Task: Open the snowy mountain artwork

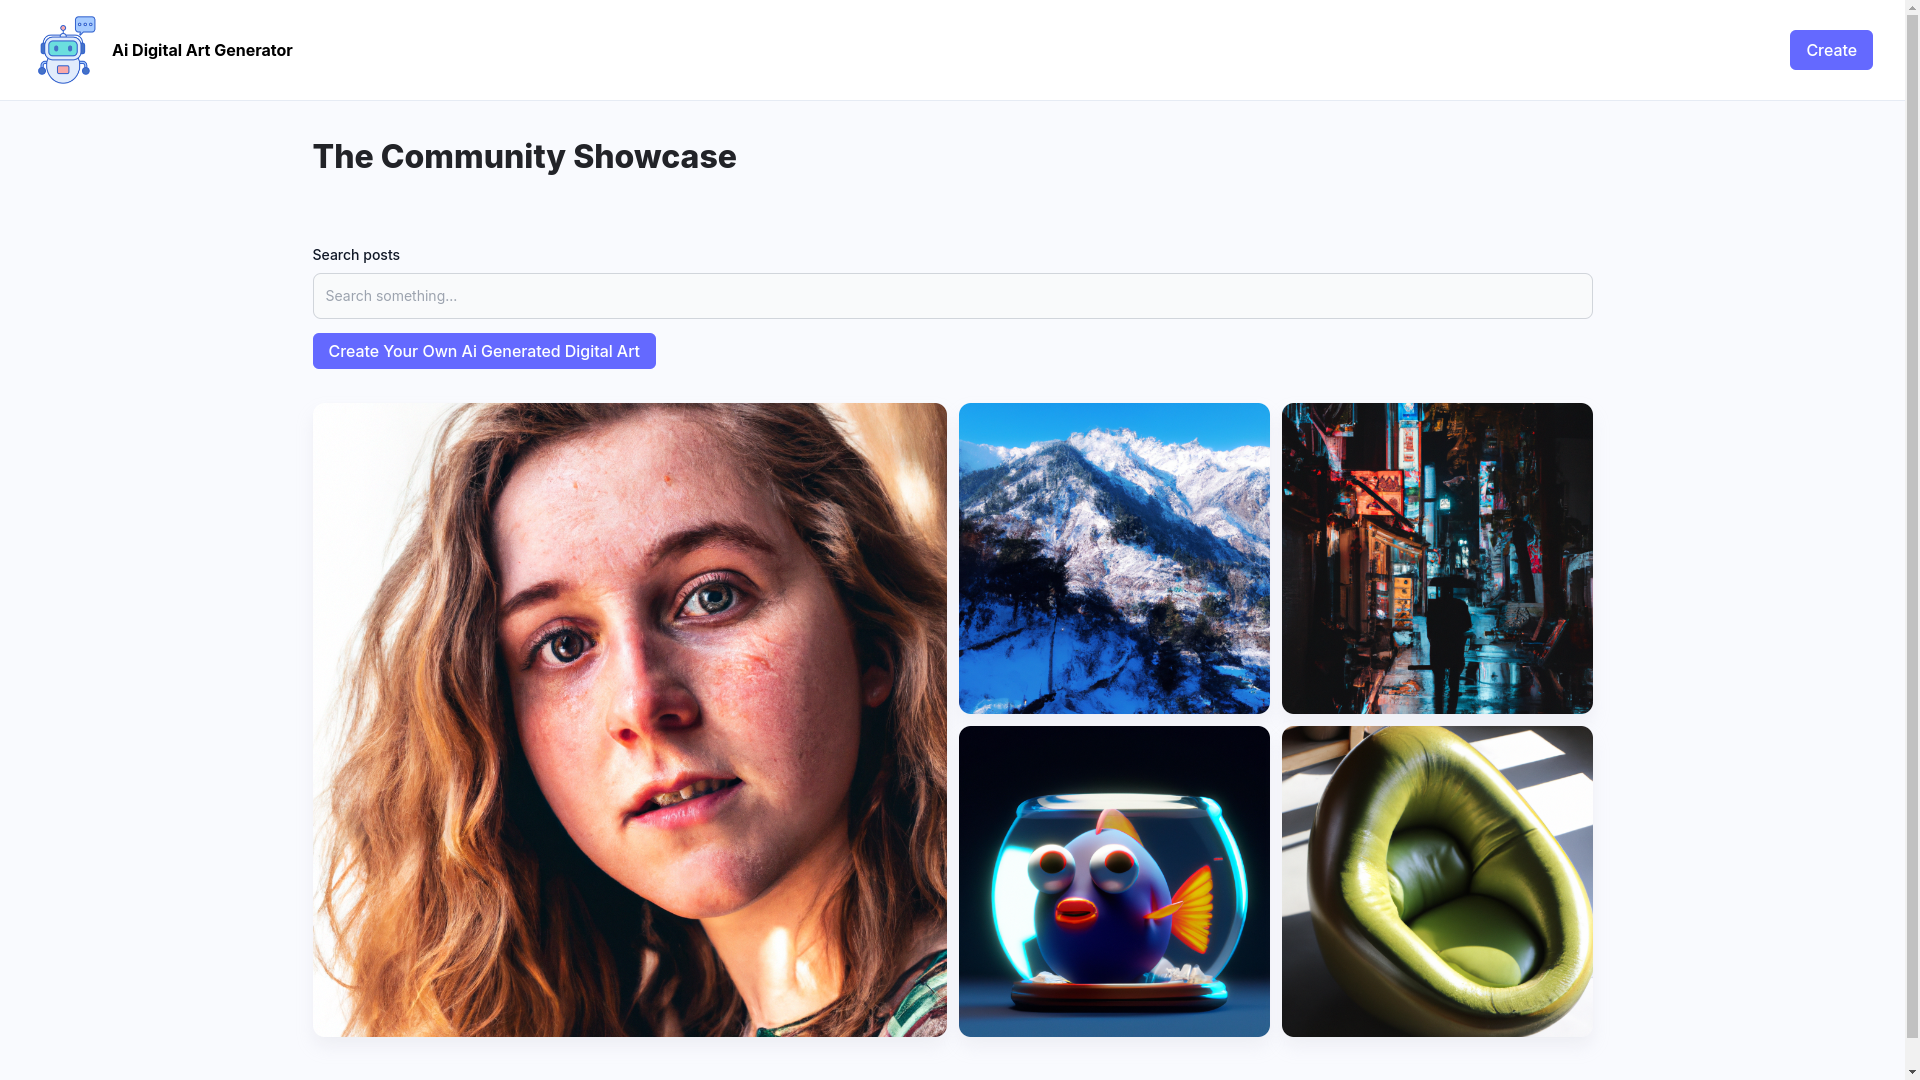Action: pos(1114,558)
